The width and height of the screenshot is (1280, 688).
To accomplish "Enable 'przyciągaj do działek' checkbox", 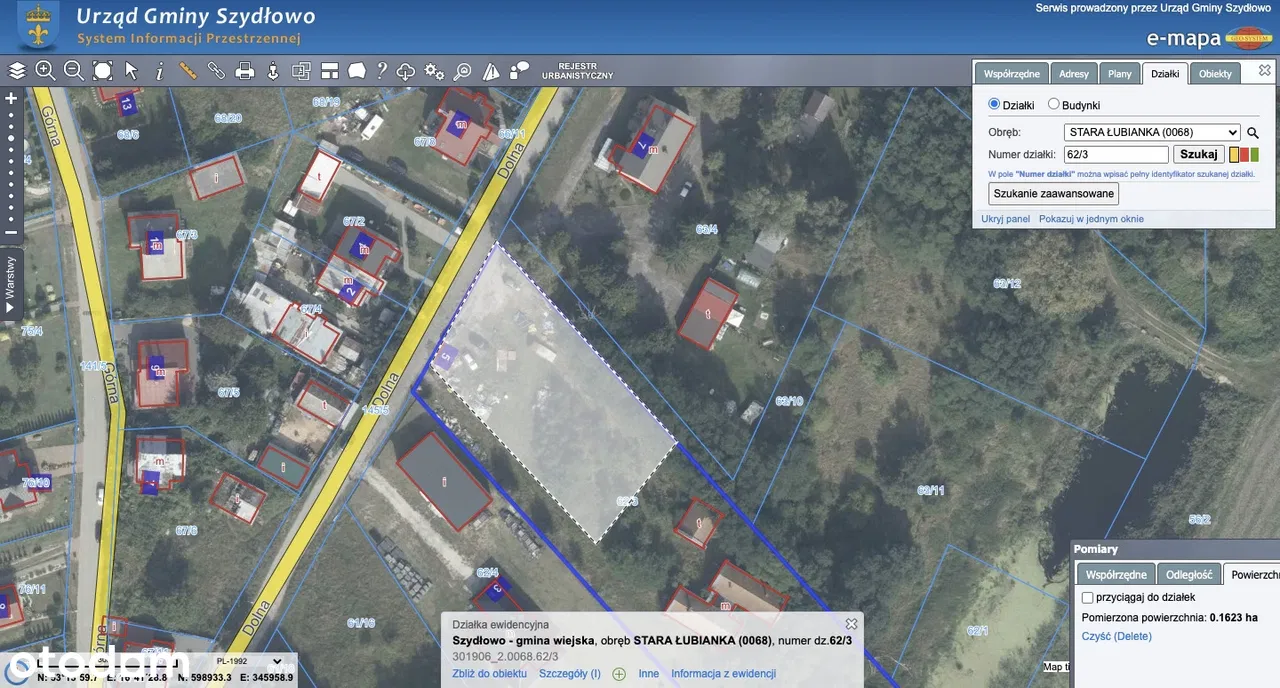I will click(x=1088, y=597).
